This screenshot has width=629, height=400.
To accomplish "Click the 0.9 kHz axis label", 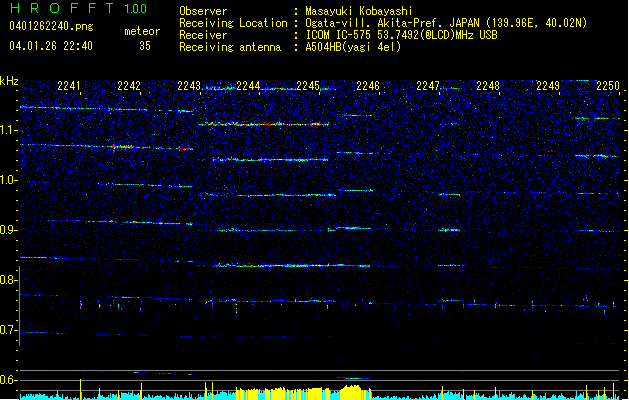I will pyautogui.click(x=8, y=230).
